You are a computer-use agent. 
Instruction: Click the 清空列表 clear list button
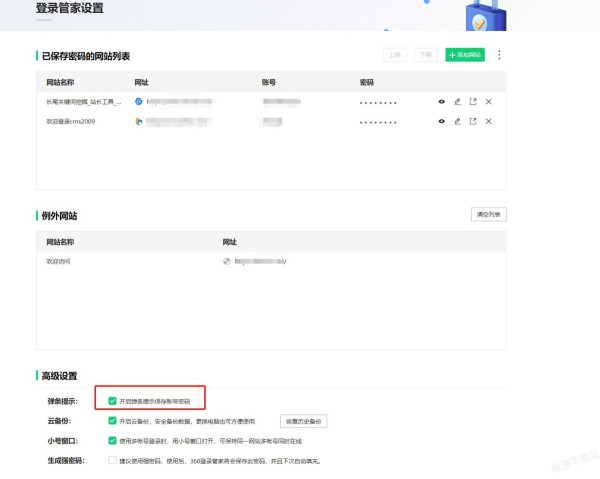click(x=489, y=214)
